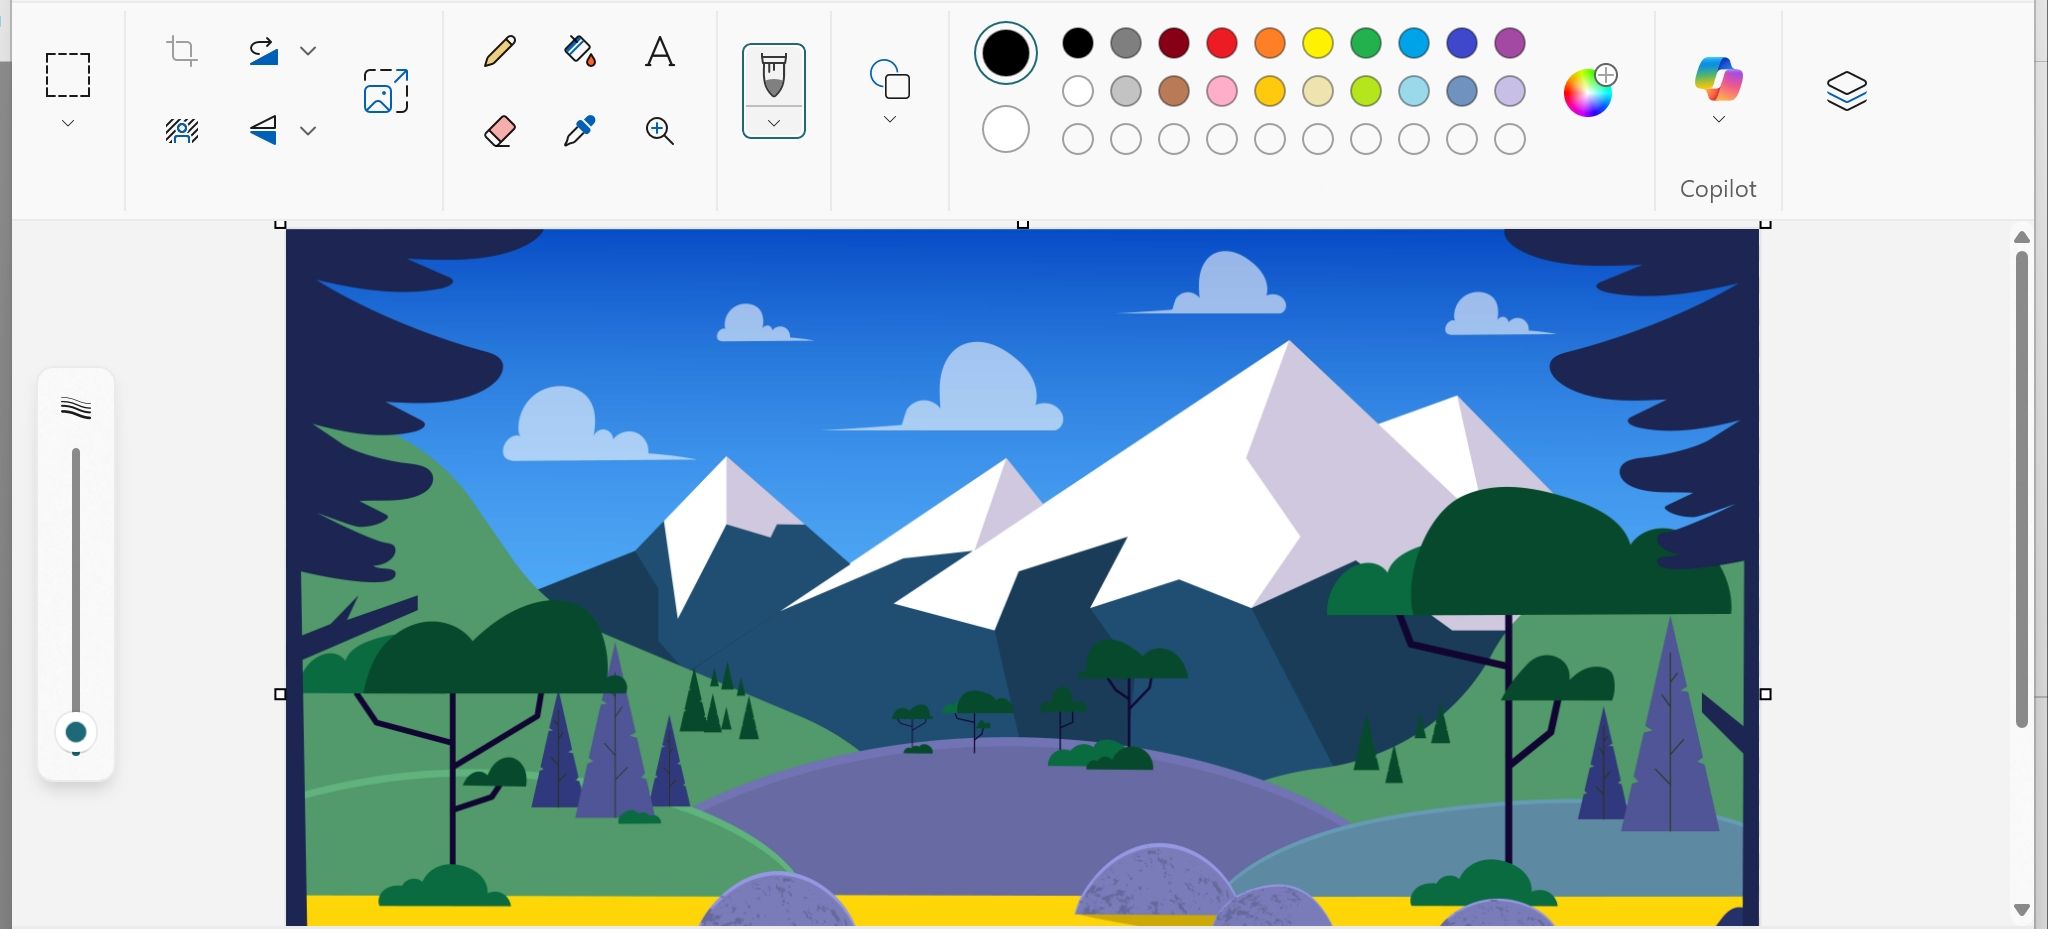Image resolution: width=2048 pixels, height=929 pixels.
Task: Select the Color picker eyedropper
Action: tap(580, 130)
